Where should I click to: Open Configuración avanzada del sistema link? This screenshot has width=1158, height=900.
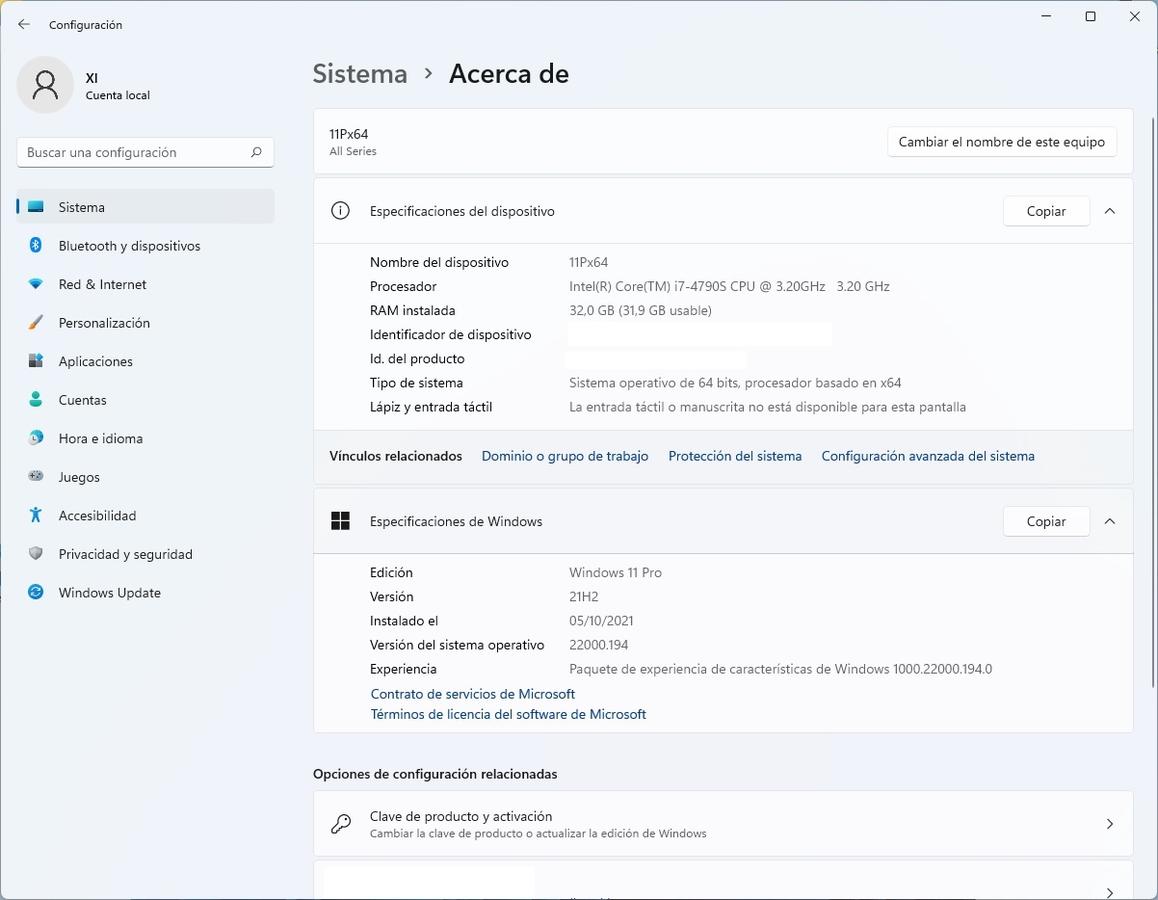pos(927,456)
